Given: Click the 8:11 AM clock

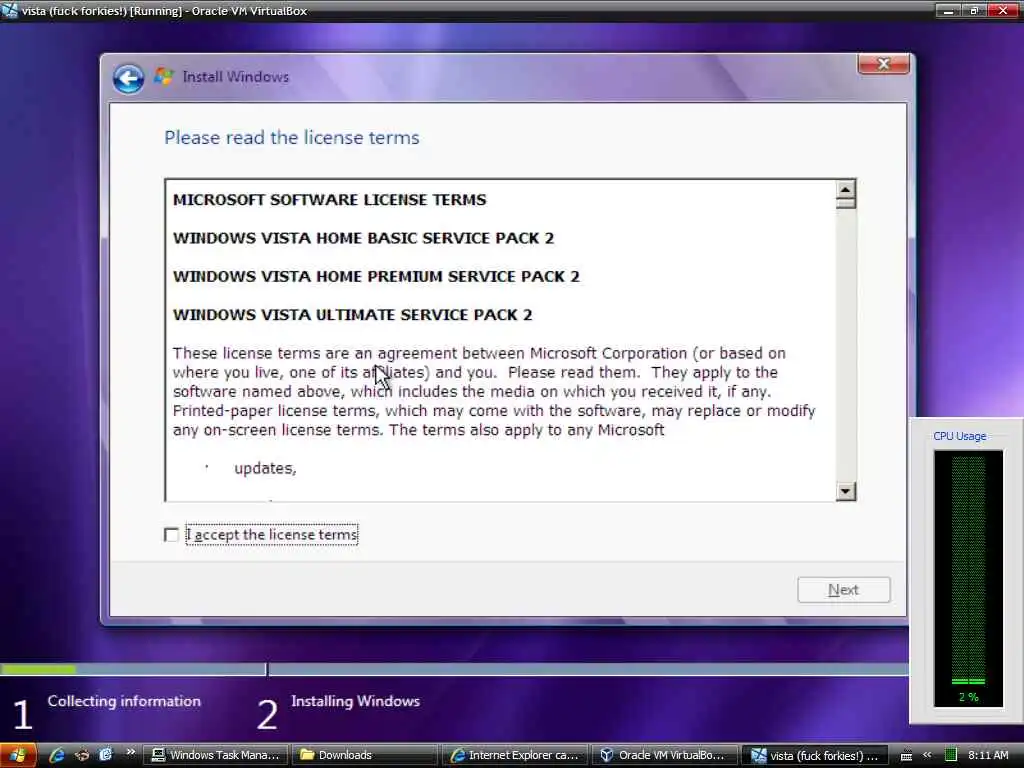Looking at the screenshot, I should tap(988, 755).
